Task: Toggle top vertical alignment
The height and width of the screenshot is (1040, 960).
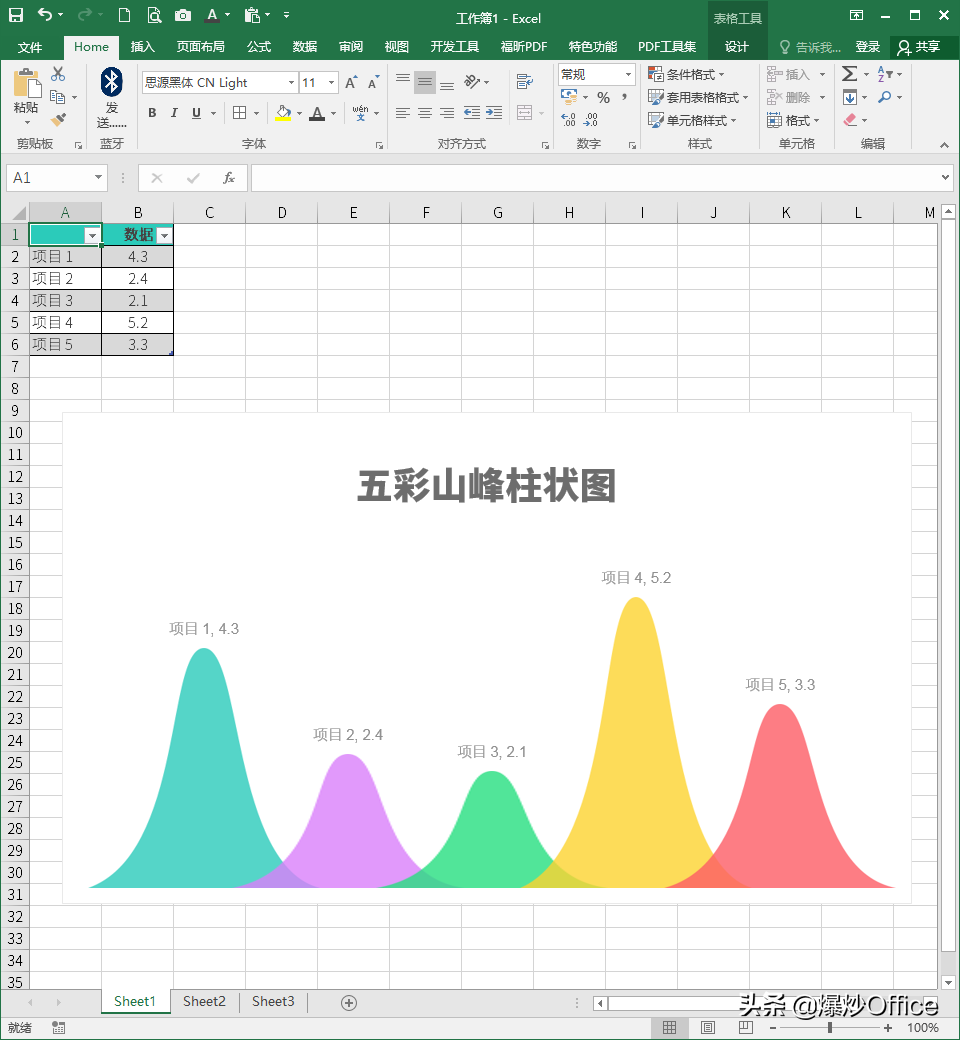Action: click(x=403, y=82)
